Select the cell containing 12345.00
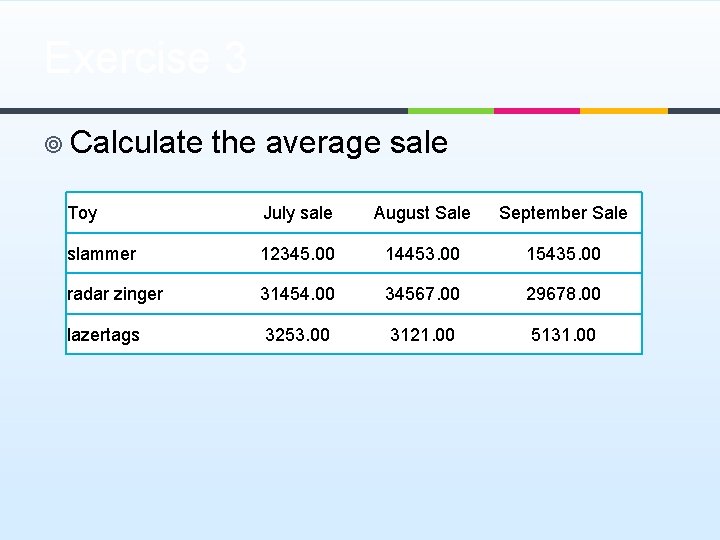720x540 pixels. [x=297, y=254]
